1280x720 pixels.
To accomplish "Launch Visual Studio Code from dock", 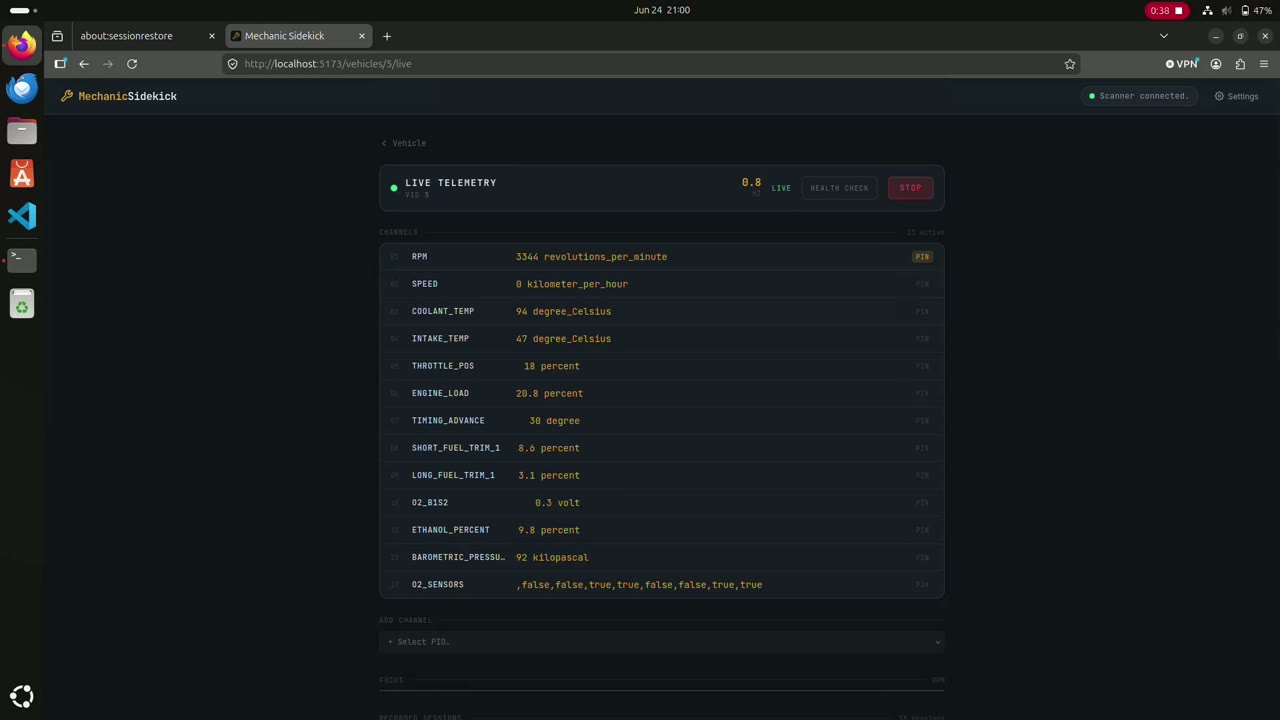I will point(22,216).
